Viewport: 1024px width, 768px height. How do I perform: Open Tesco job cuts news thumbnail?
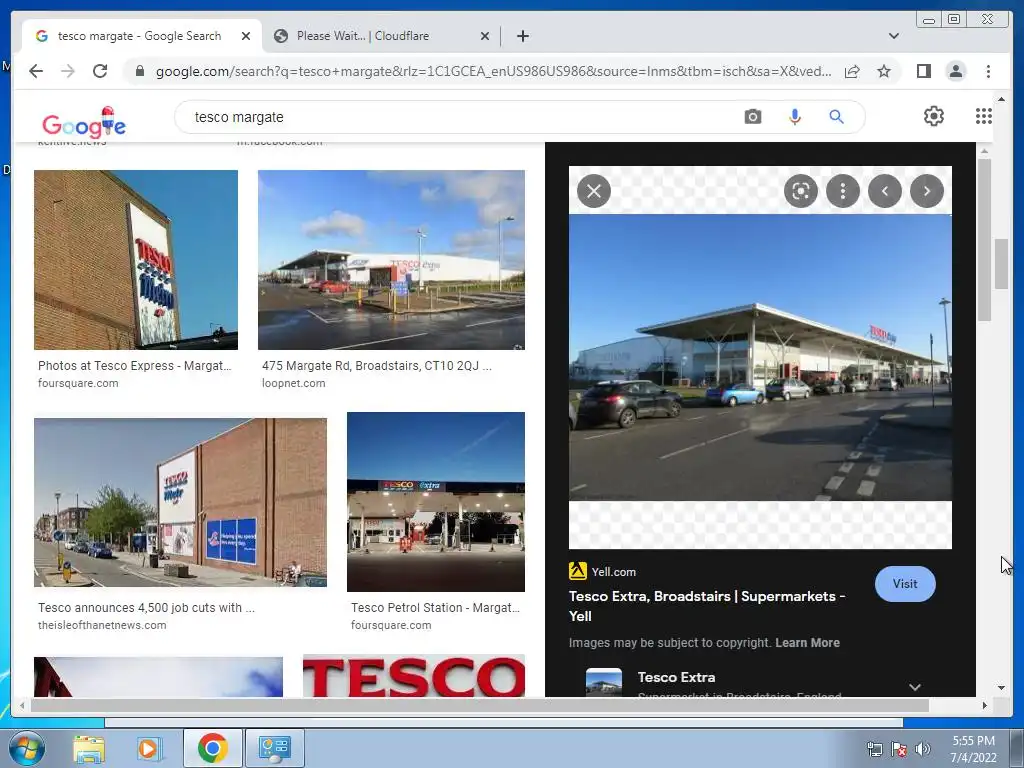pyautogui.click(x=180, y=502)
